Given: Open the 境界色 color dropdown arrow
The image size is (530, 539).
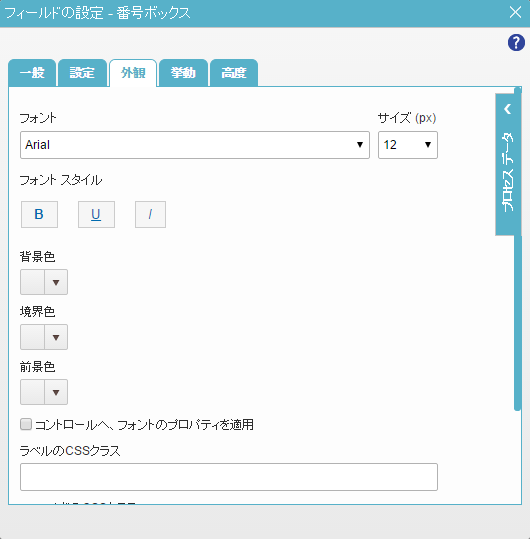Looking at the screenshot, I should [56, 337].
